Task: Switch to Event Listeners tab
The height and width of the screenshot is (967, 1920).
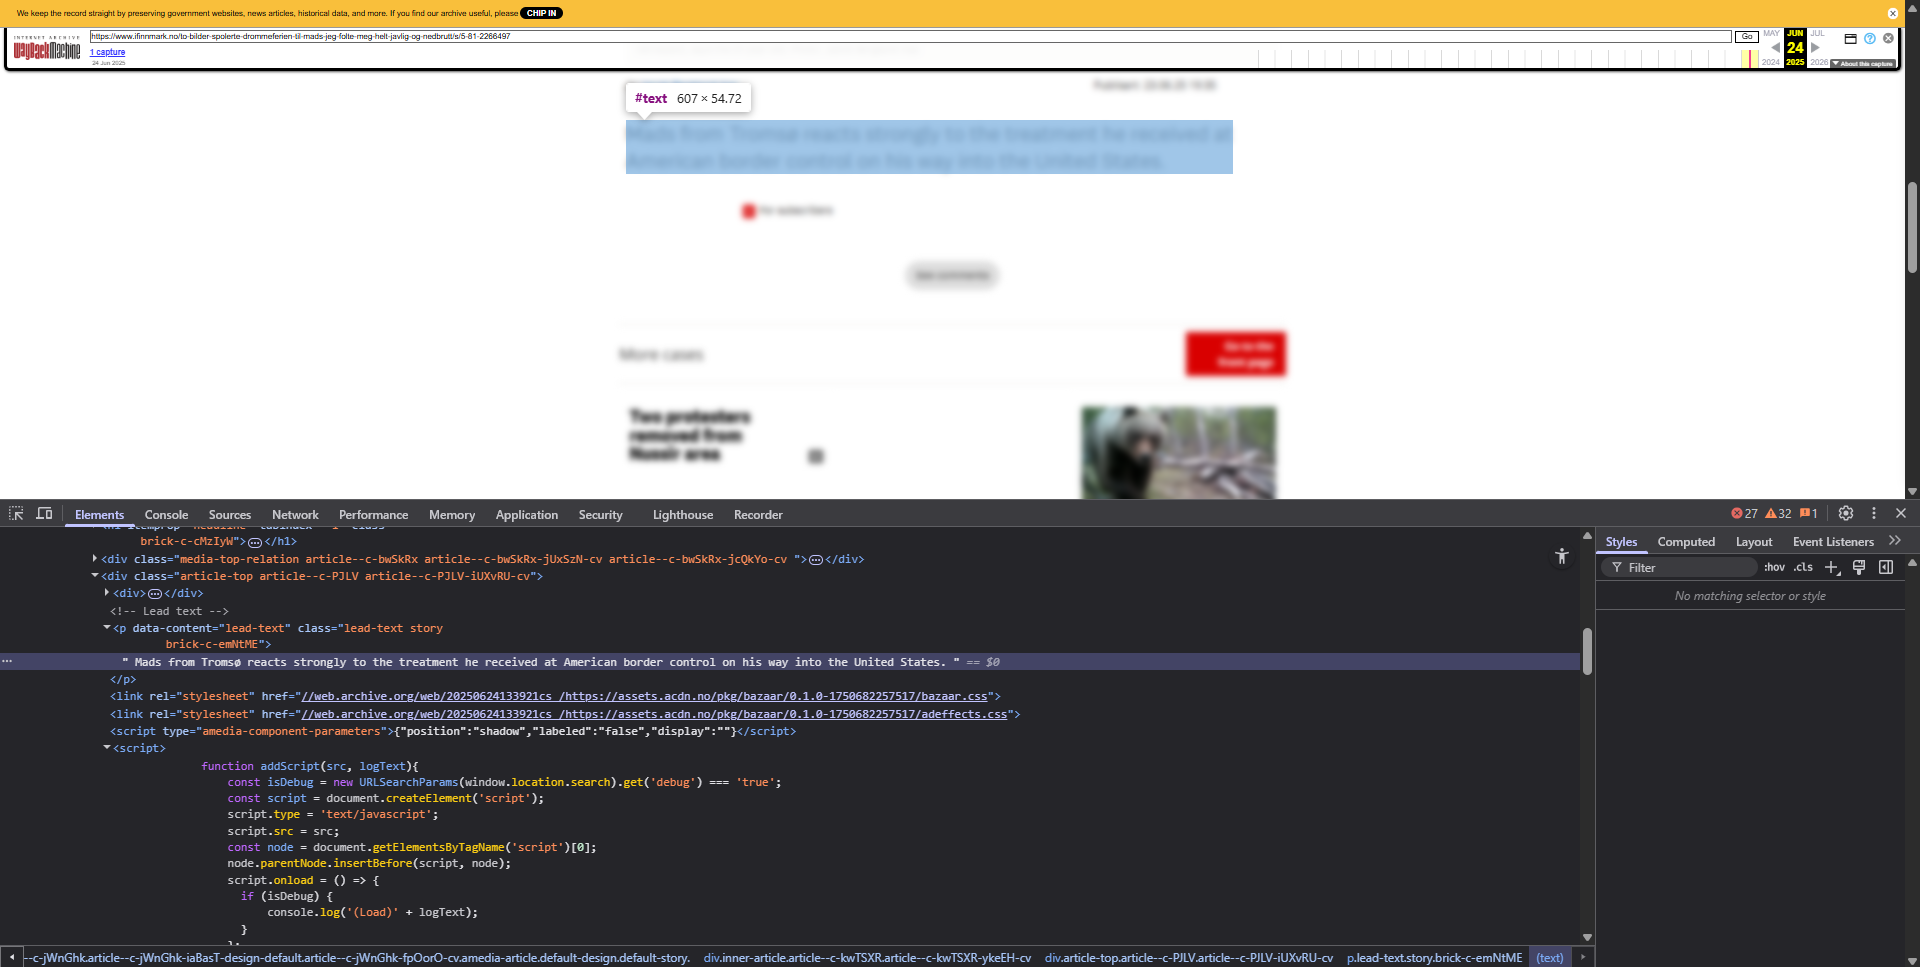Action: tap(1833, 541)
